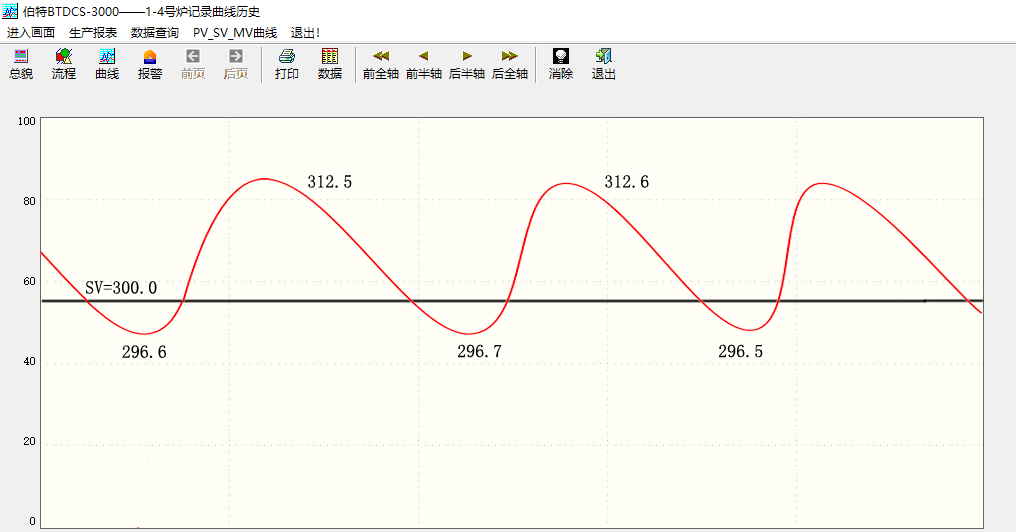Step back half axis with 前半轴

click(x=424, y=64)
